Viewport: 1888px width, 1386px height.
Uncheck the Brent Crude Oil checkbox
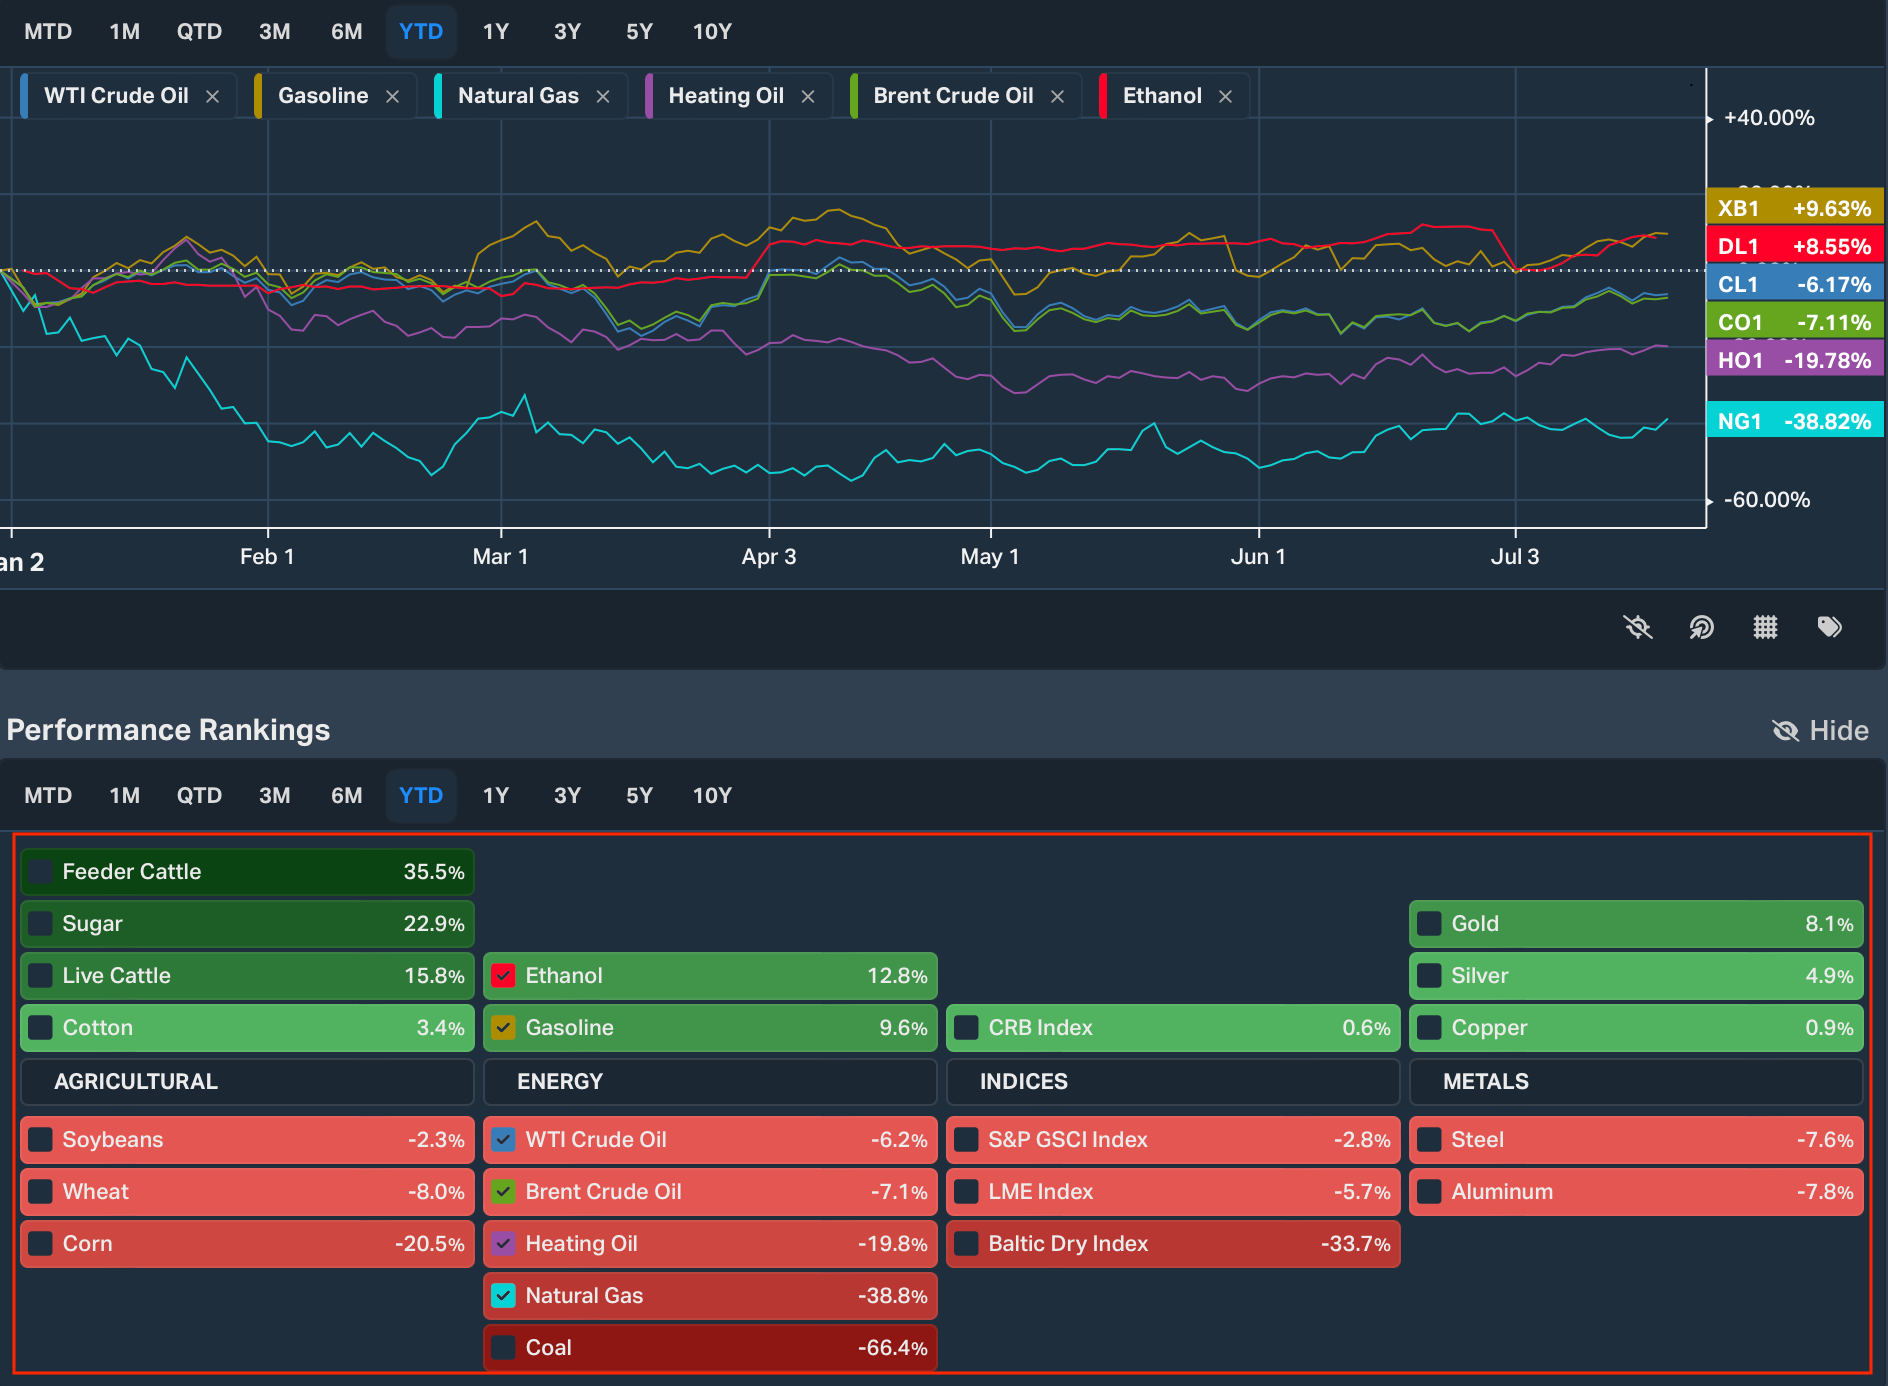coord(503,1192)
